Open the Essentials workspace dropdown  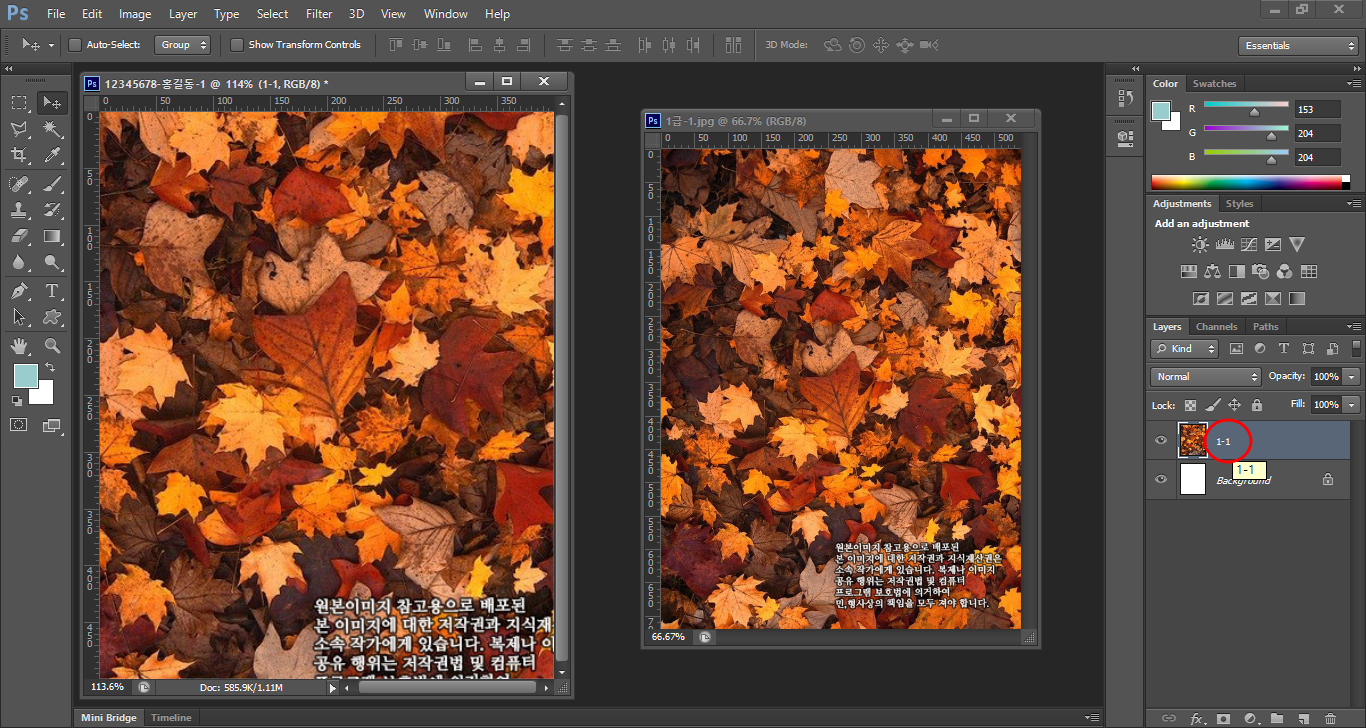(1297, 46)
